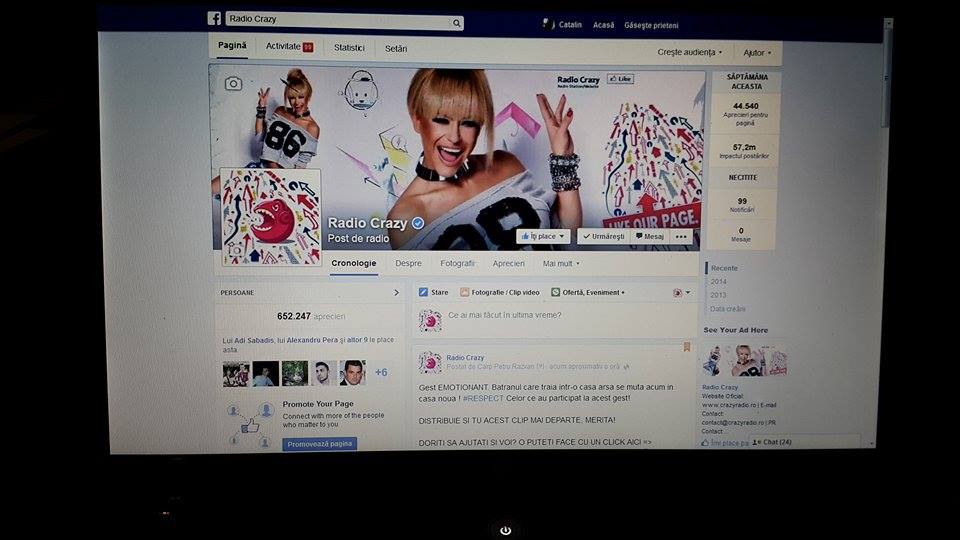Click the bookmark icon on the post
Image resolution: width=960 pixels, height=540 pixels.
[x=686, y=347]
